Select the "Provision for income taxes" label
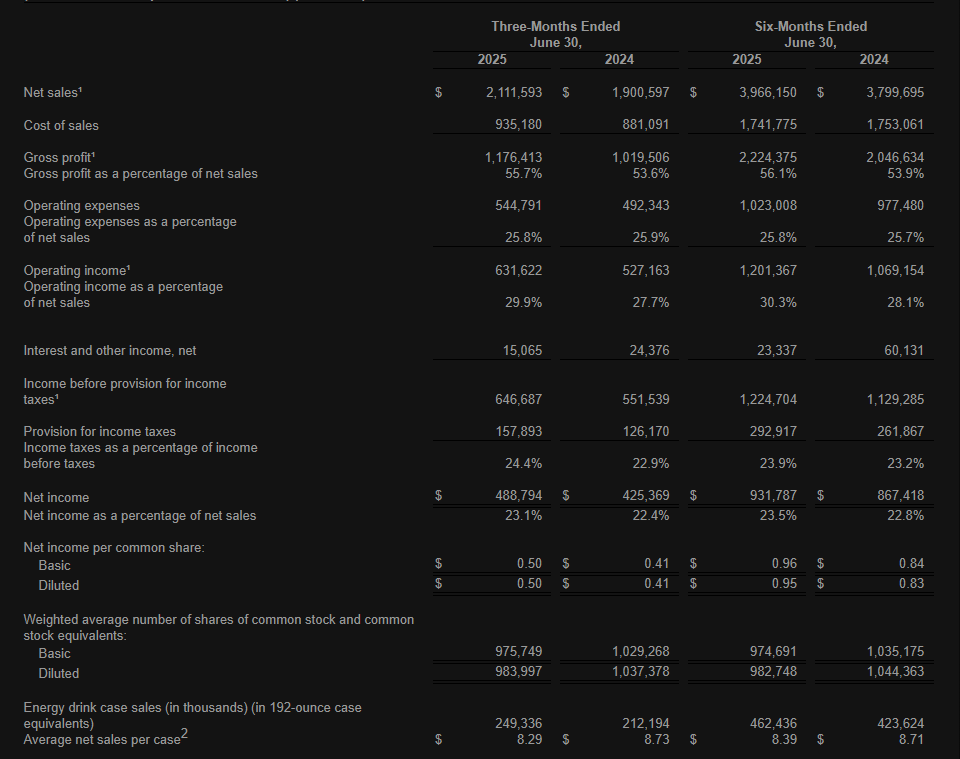Image resolution: width=960 pixels, height=759 pixels. click(x=99, y=431)
